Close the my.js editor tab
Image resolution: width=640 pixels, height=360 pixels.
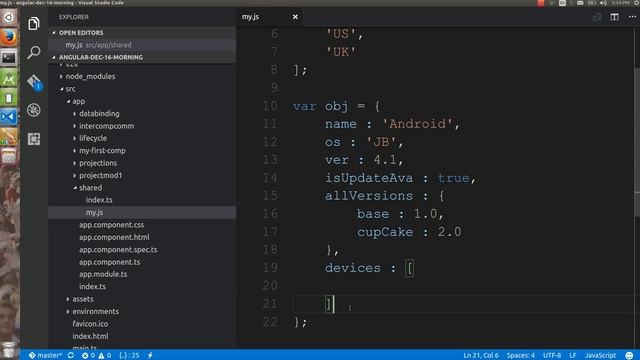click(x=295, y=17)
